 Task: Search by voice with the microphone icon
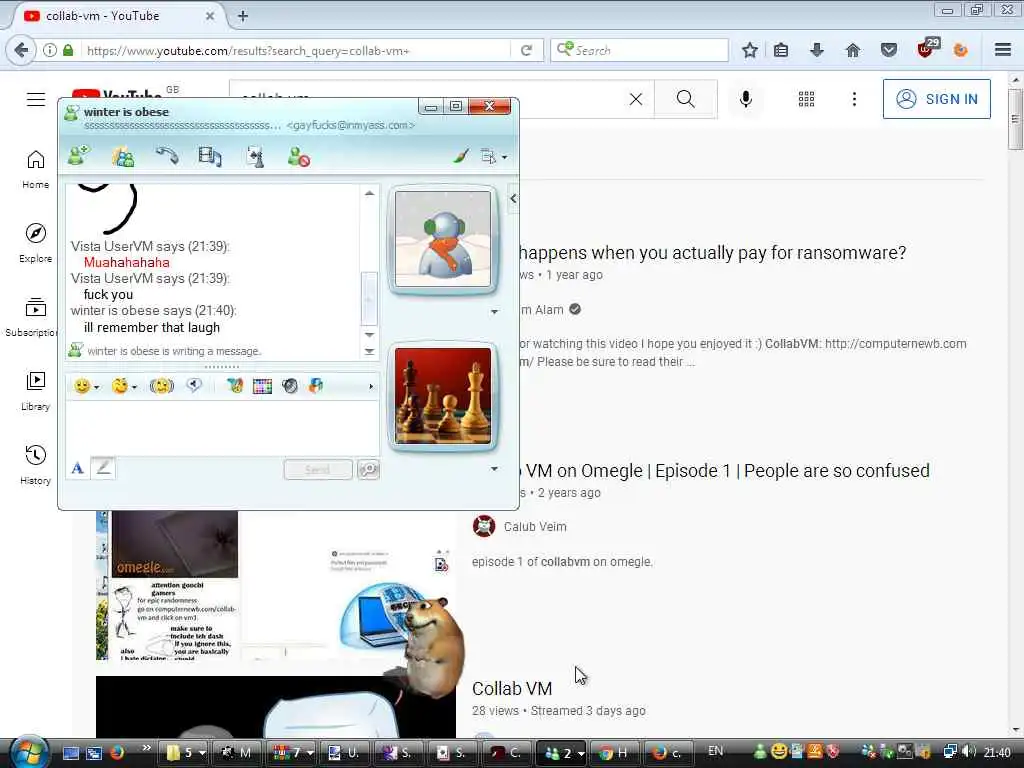[746, 99]
